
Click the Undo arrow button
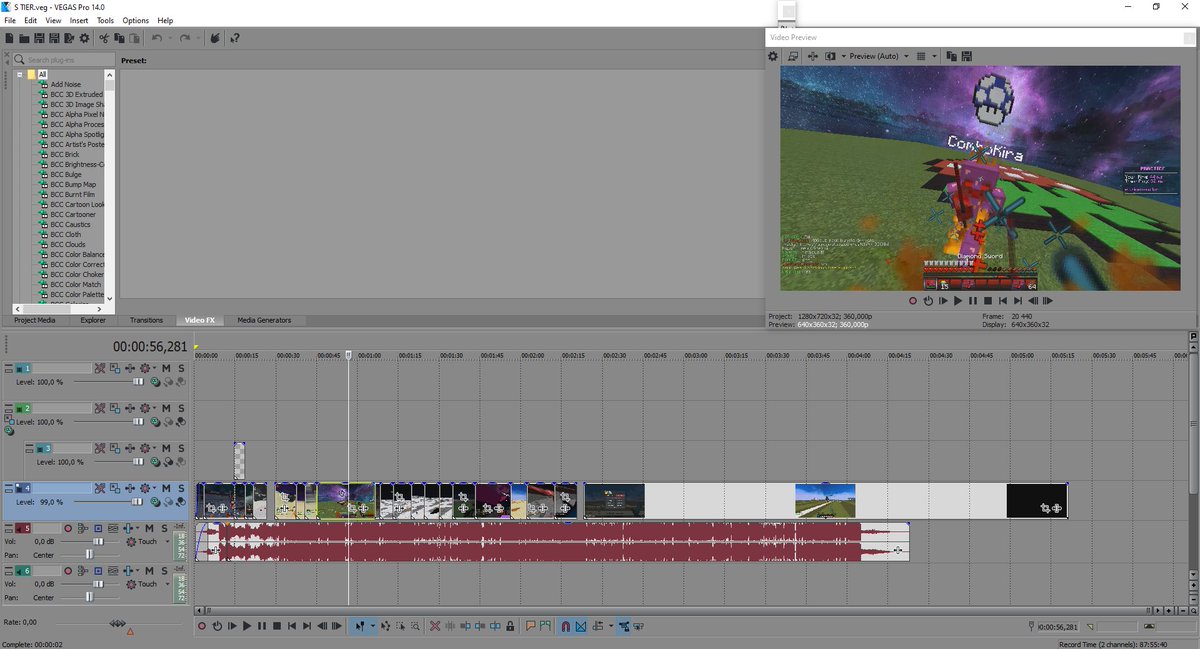[x=157, y=38]
